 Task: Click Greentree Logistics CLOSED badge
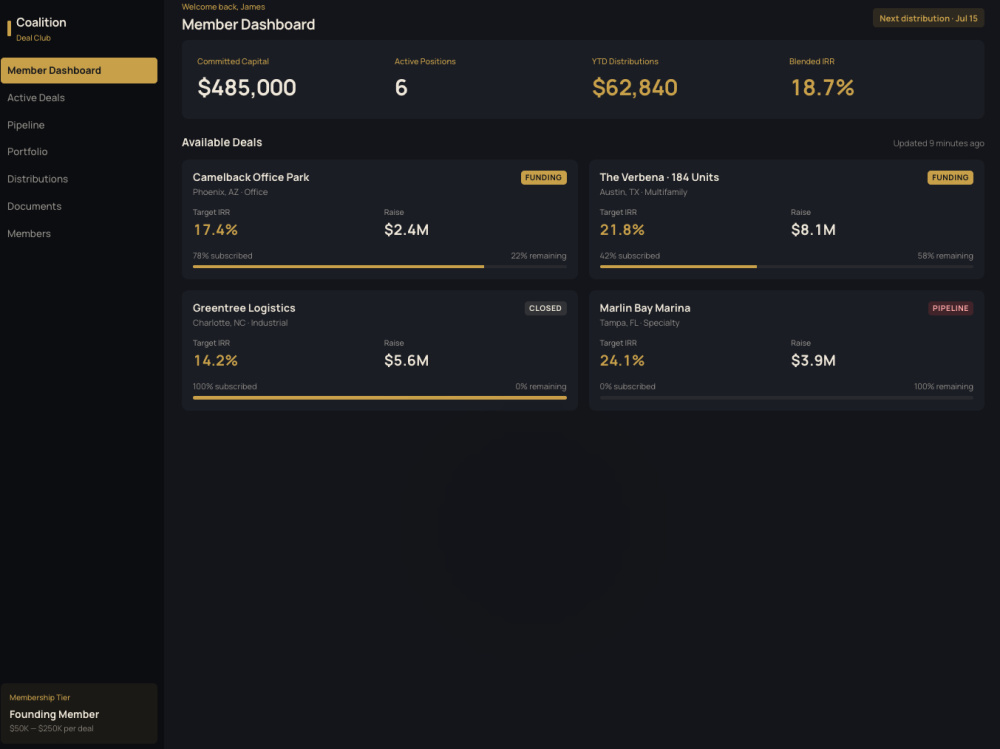545,308
